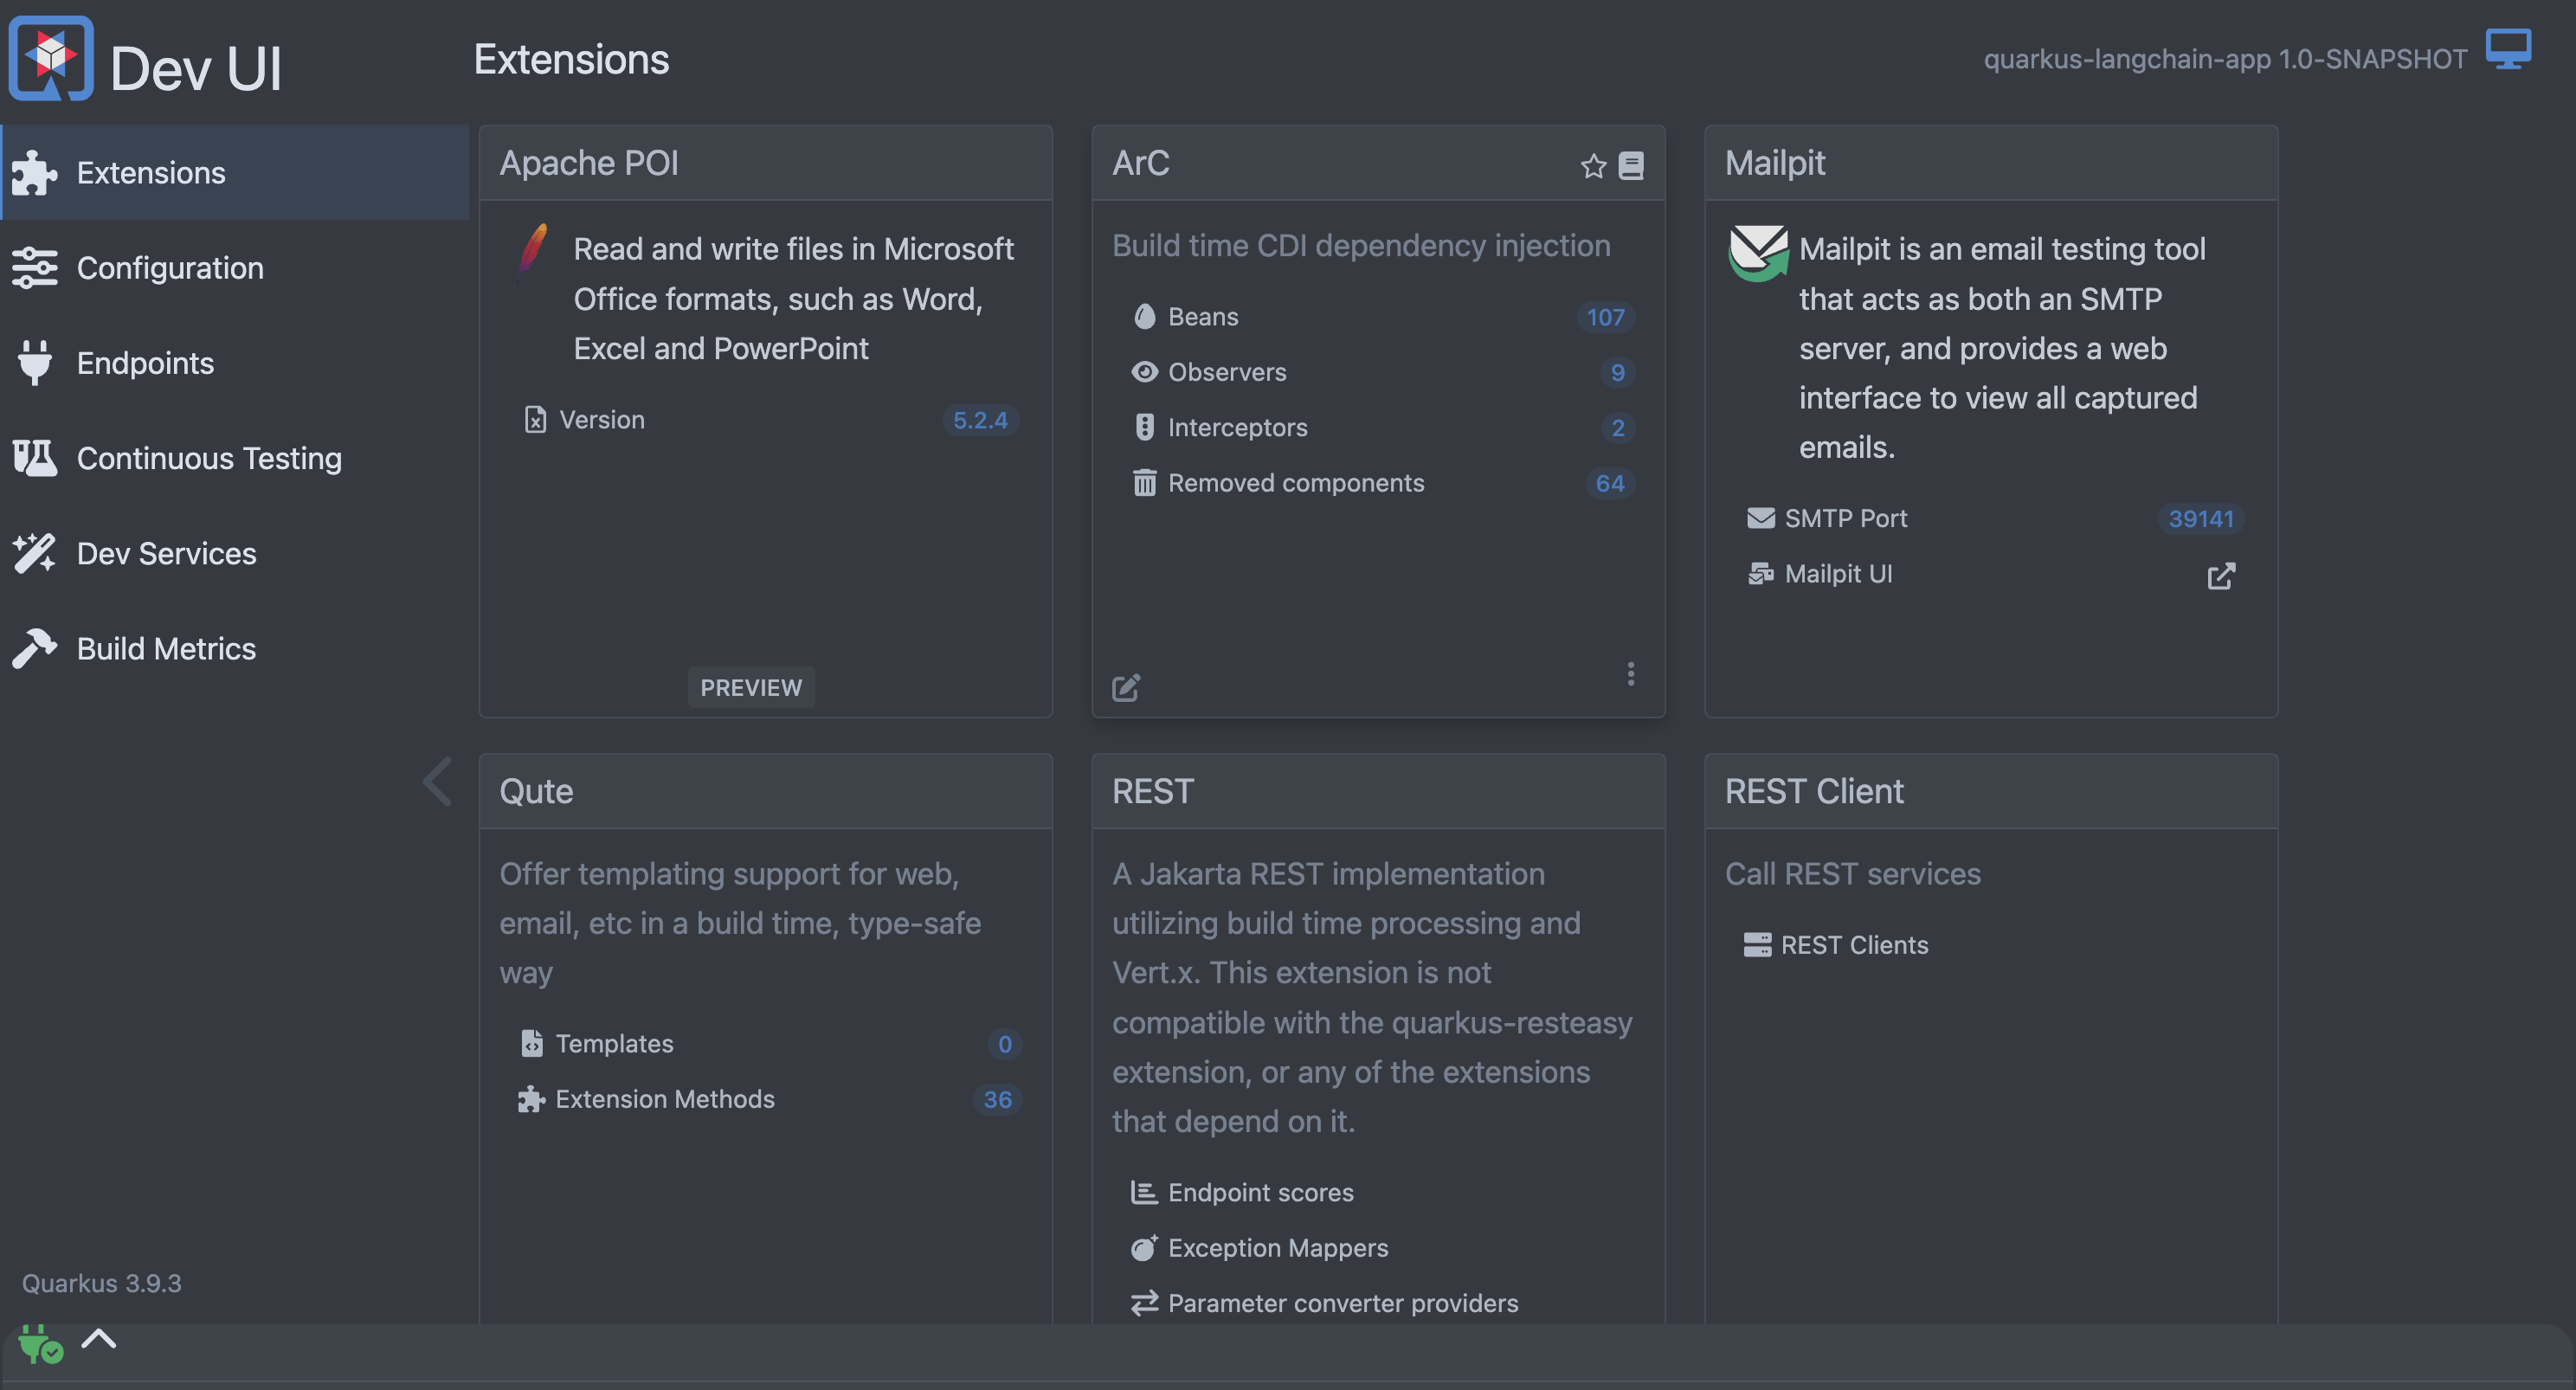Open ArC card three-dot more menu
Image resolution: width=2576 pixels, height=1390 pixels.
point(1631,674)
